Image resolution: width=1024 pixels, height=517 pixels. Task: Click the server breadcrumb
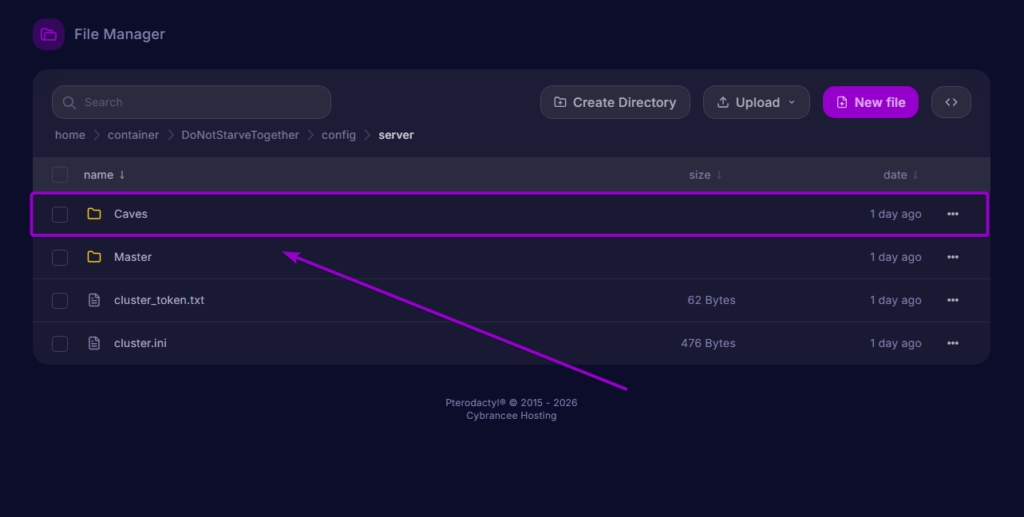point(396,135)
